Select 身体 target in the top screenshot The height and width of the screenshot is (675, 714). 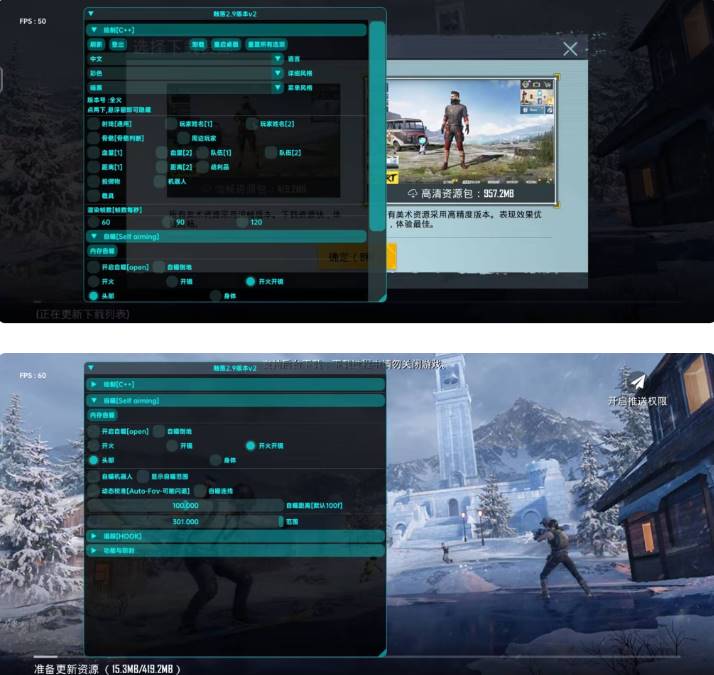click(x=215, y=296)
